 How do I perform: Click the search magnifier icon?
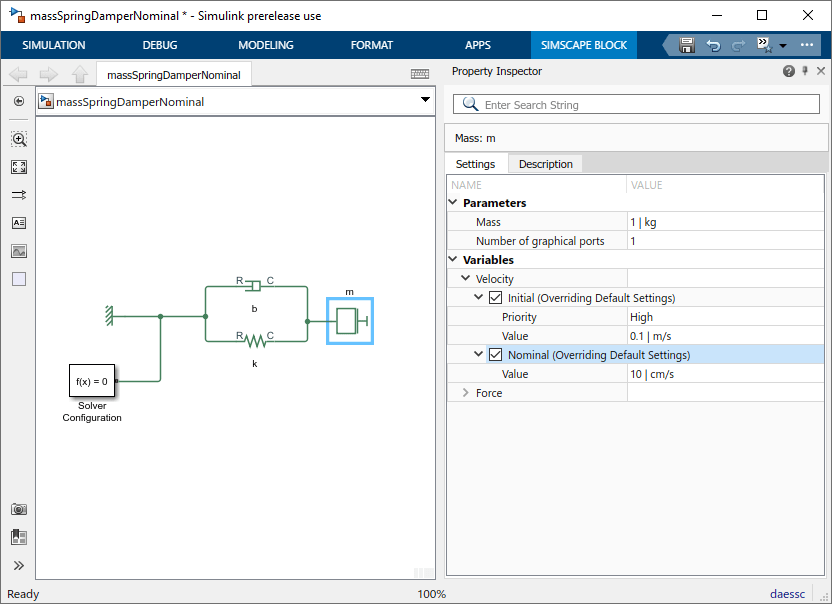coord(470,104)
